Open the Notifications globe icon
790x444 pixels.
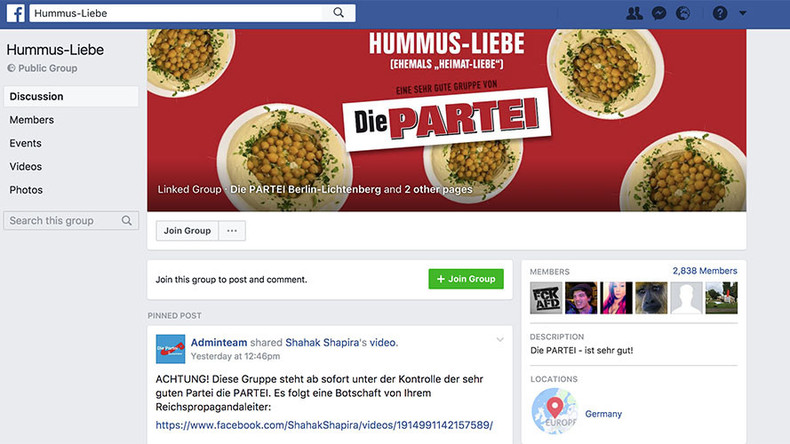tap(683, 13)
